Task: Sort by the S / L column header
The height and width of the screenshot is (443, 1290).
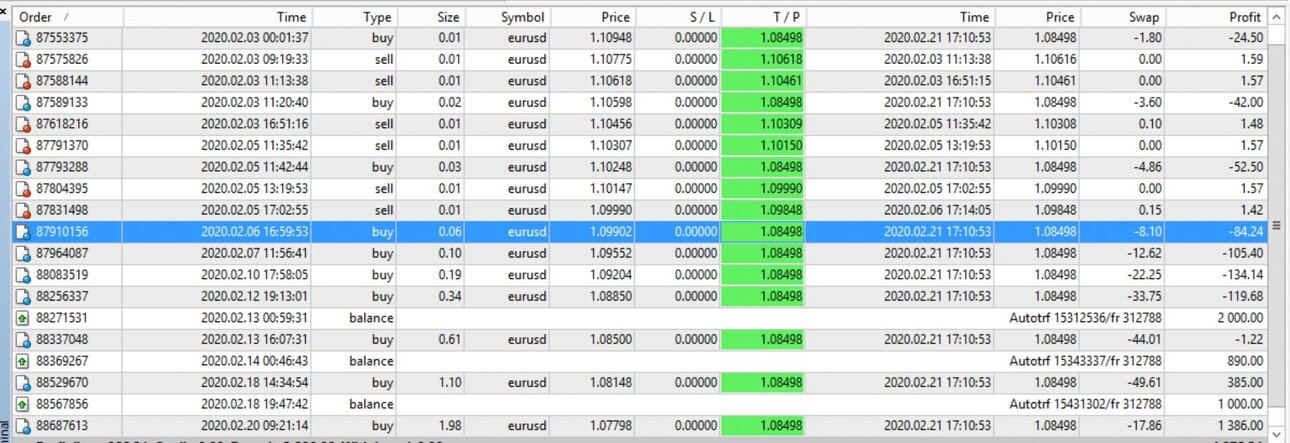Action: coord(679,17)
